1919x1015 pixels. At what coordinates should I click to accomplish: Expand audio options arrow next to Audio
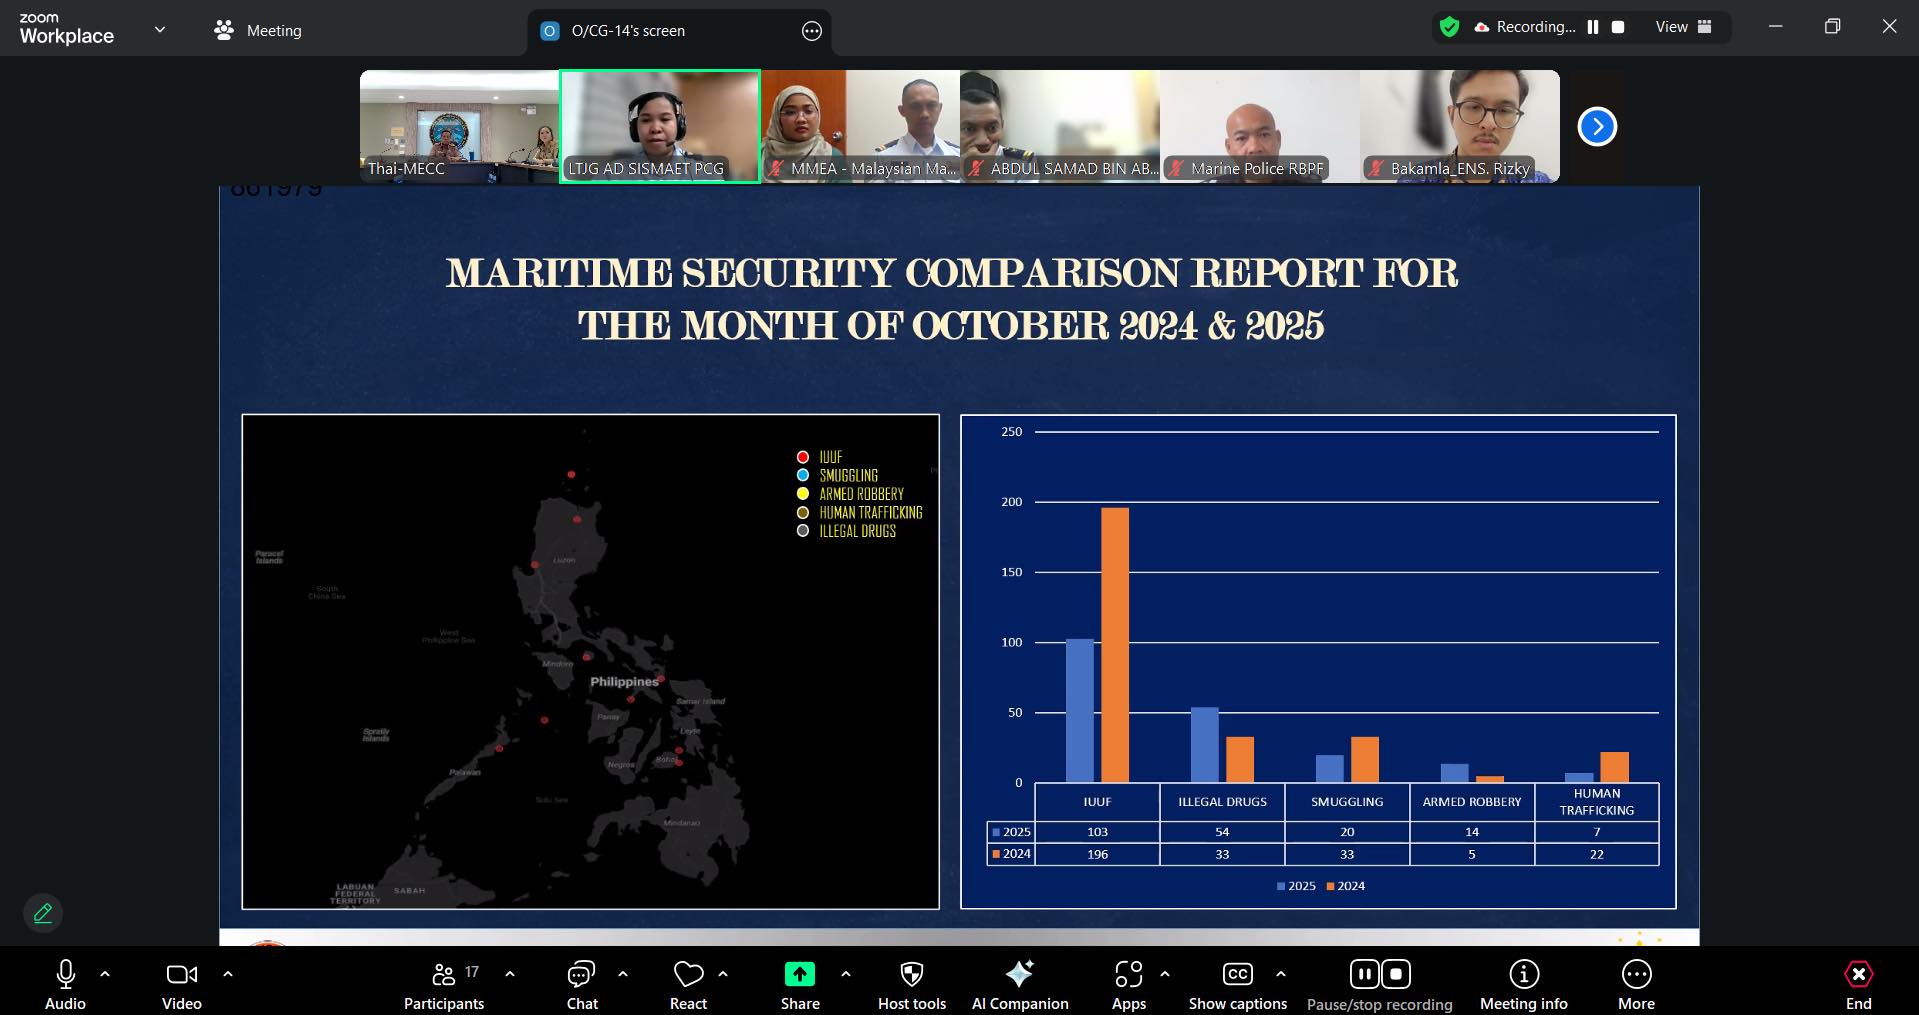coord(105,973)
